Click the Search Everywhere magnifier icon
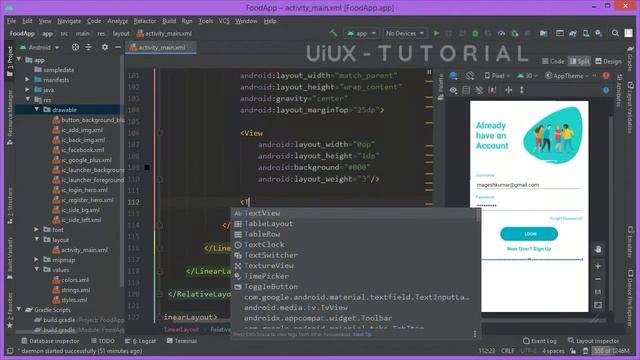The height and width of the screenshot is (360, 640). point(615,33)
